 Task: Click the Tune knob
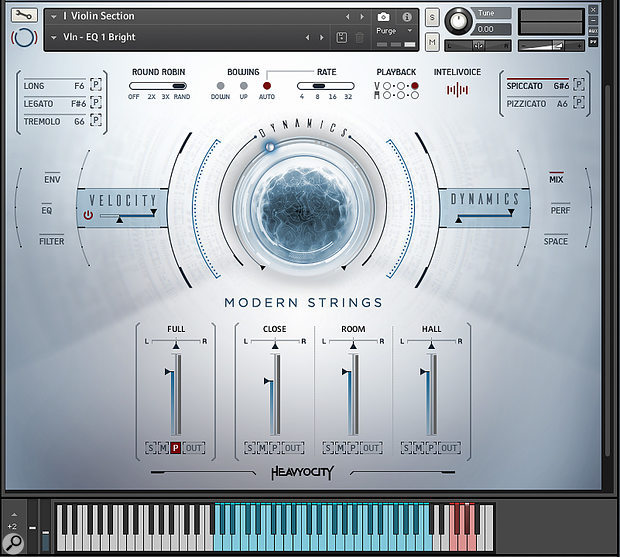pos(458,21)
